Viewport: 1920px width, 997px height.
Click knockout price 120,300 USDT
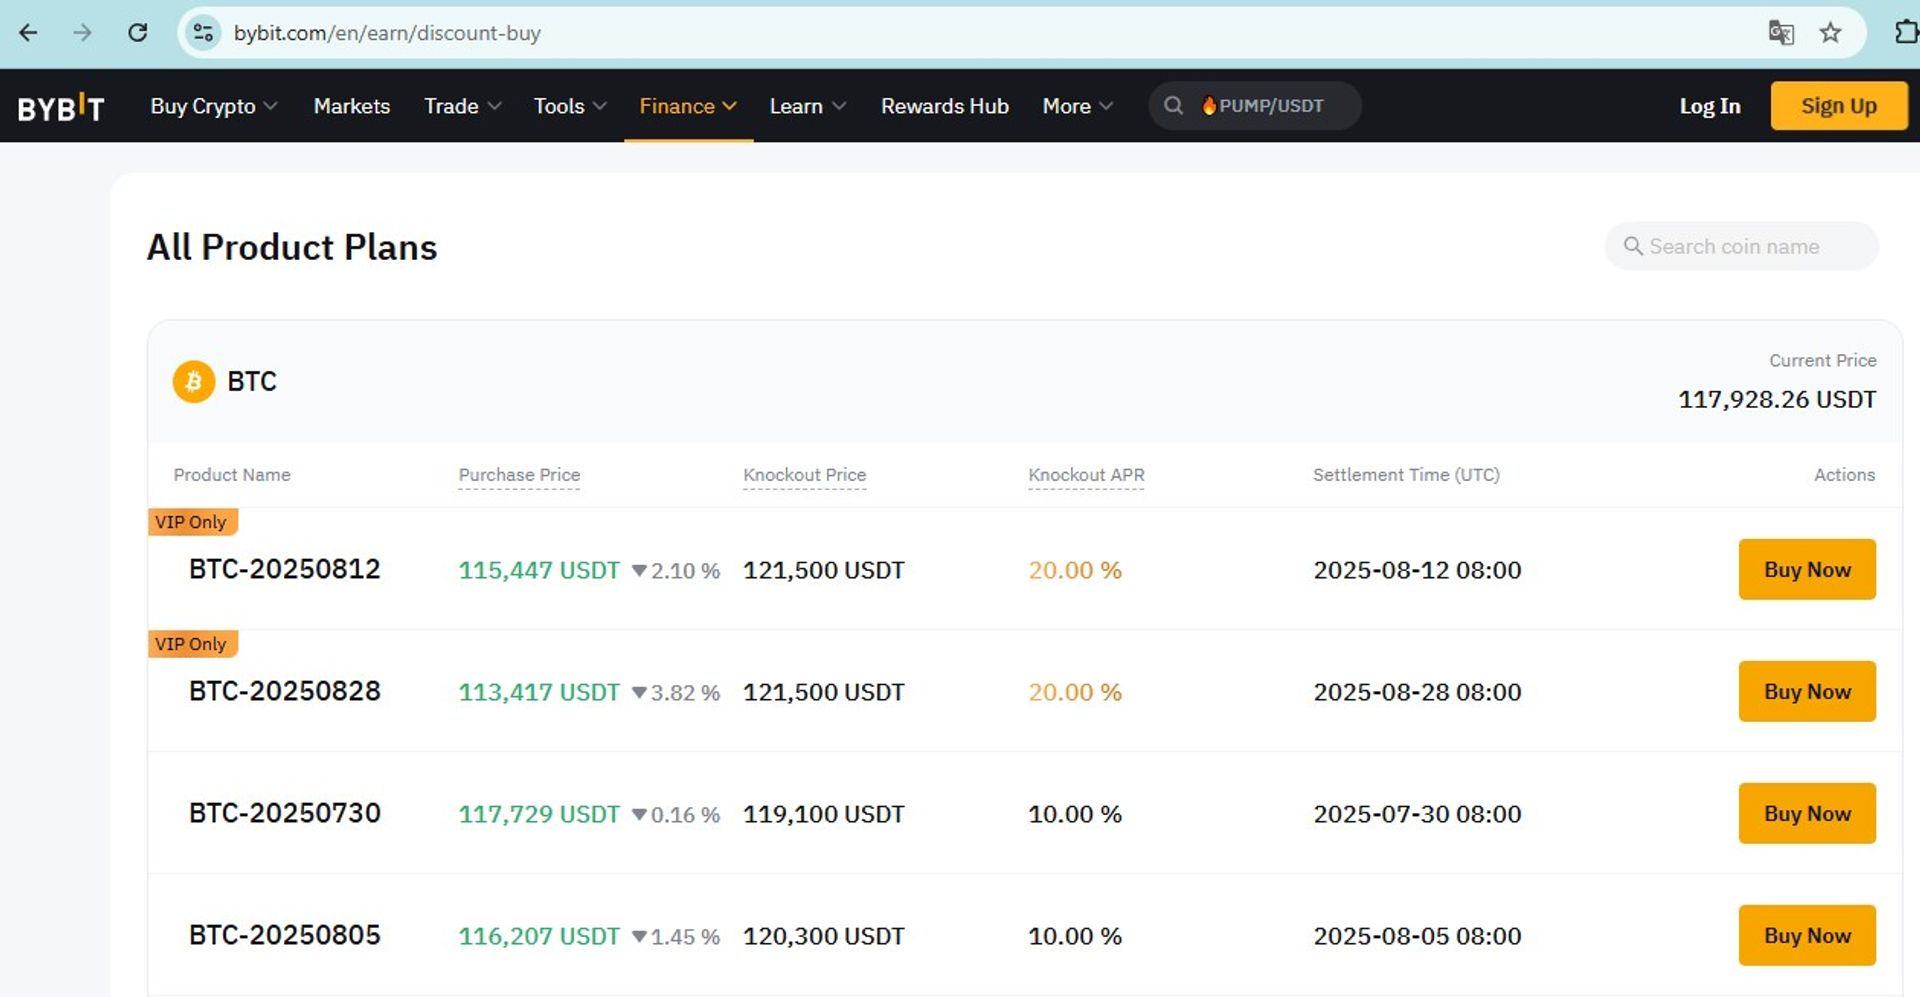pyautogui.click(x=824, y=936)
